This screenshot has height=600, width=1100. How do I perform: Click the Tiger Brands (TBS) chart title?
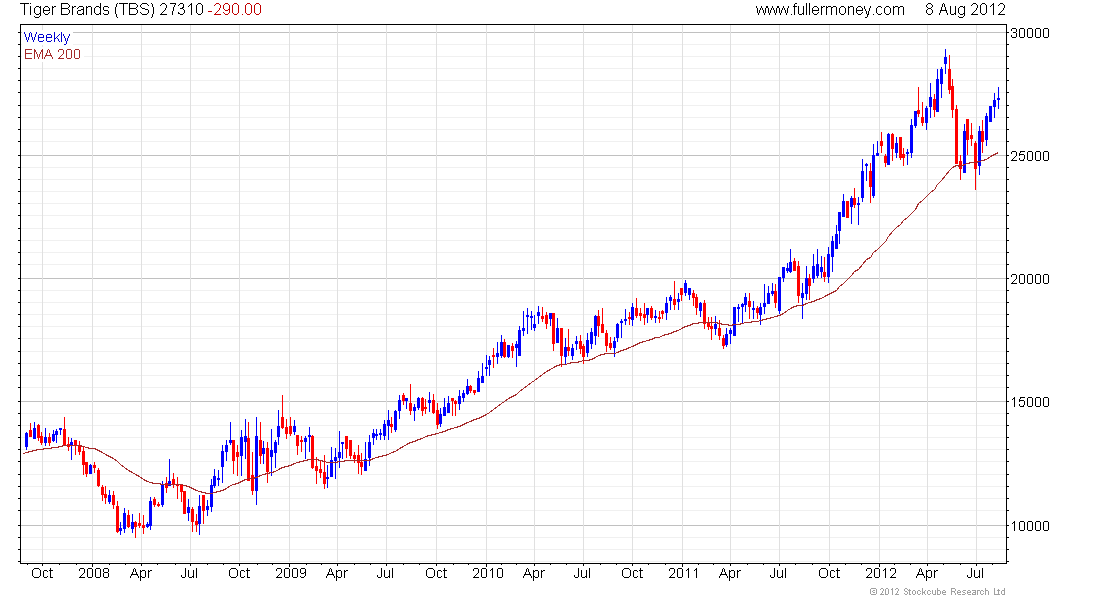pos(87,10)
